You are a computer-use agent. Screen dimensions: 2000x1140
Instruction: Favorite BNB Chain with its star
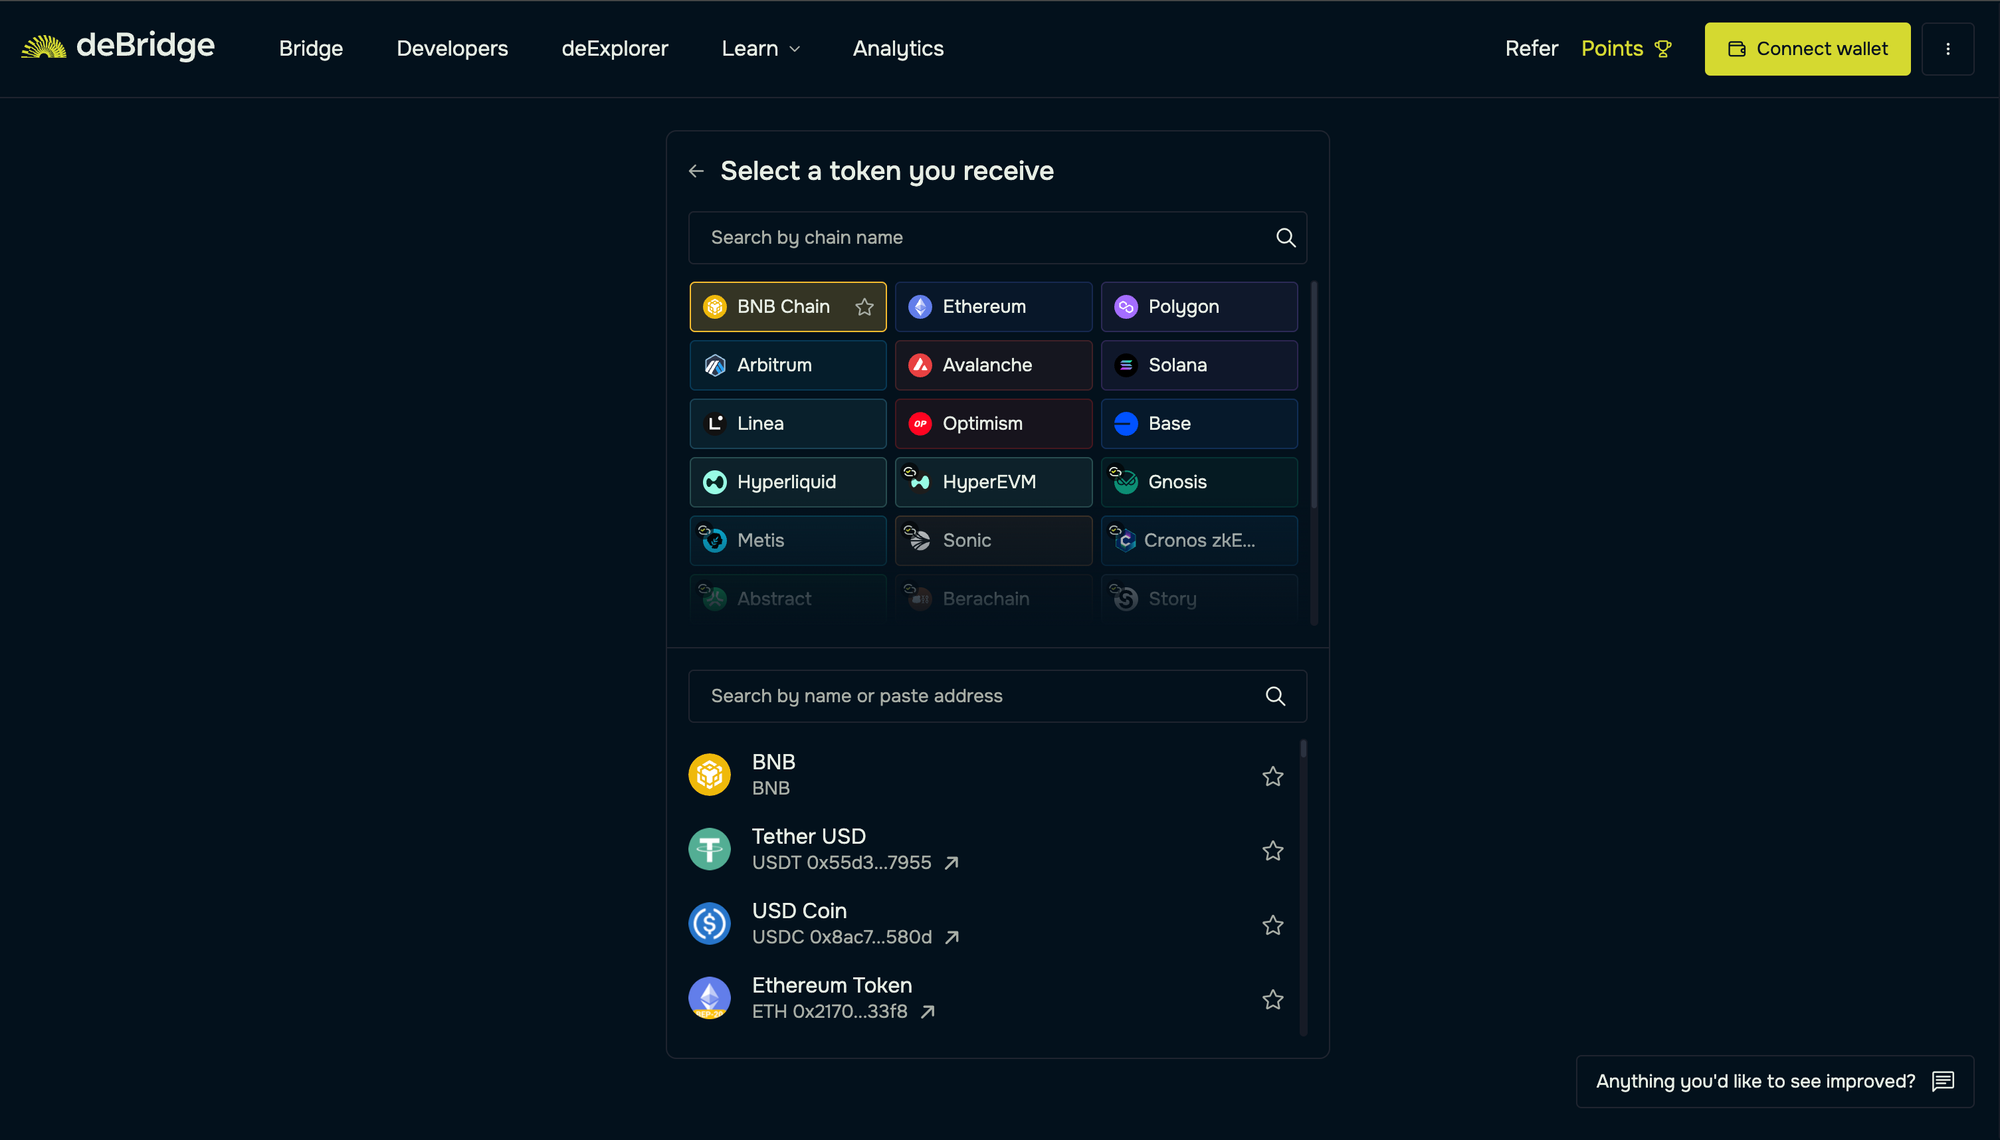(864, 307)
